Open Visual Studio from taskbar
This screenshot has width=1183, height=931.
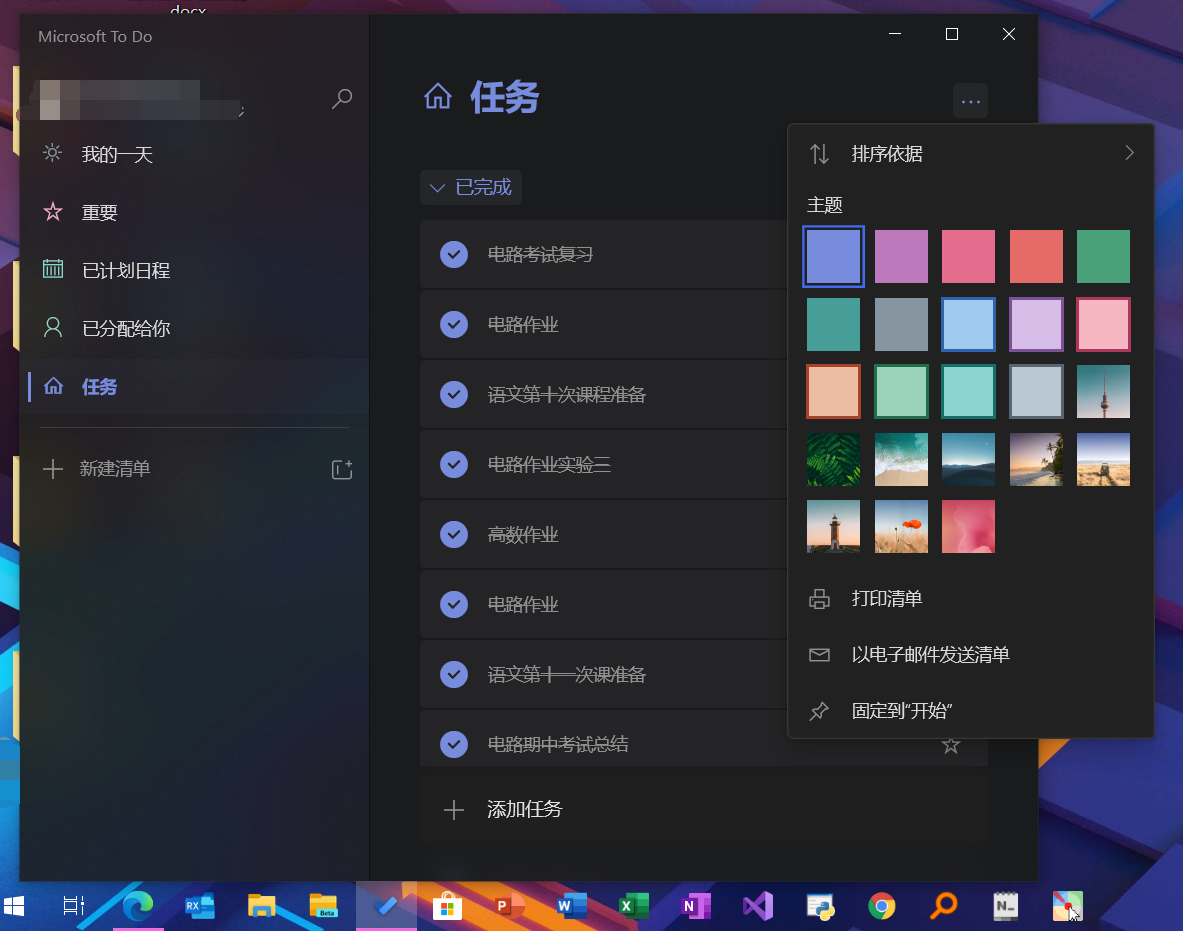[757, 905]
